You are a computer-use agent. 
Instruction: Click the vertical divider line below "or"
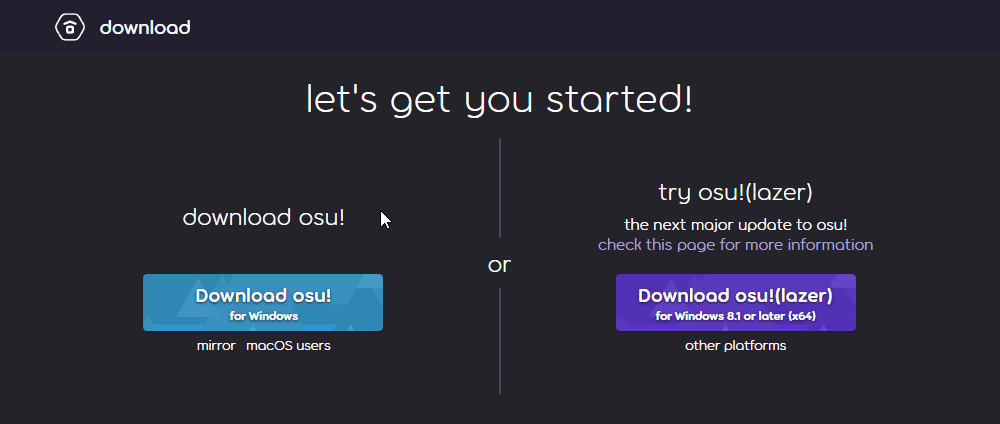(x=500, y=341)
